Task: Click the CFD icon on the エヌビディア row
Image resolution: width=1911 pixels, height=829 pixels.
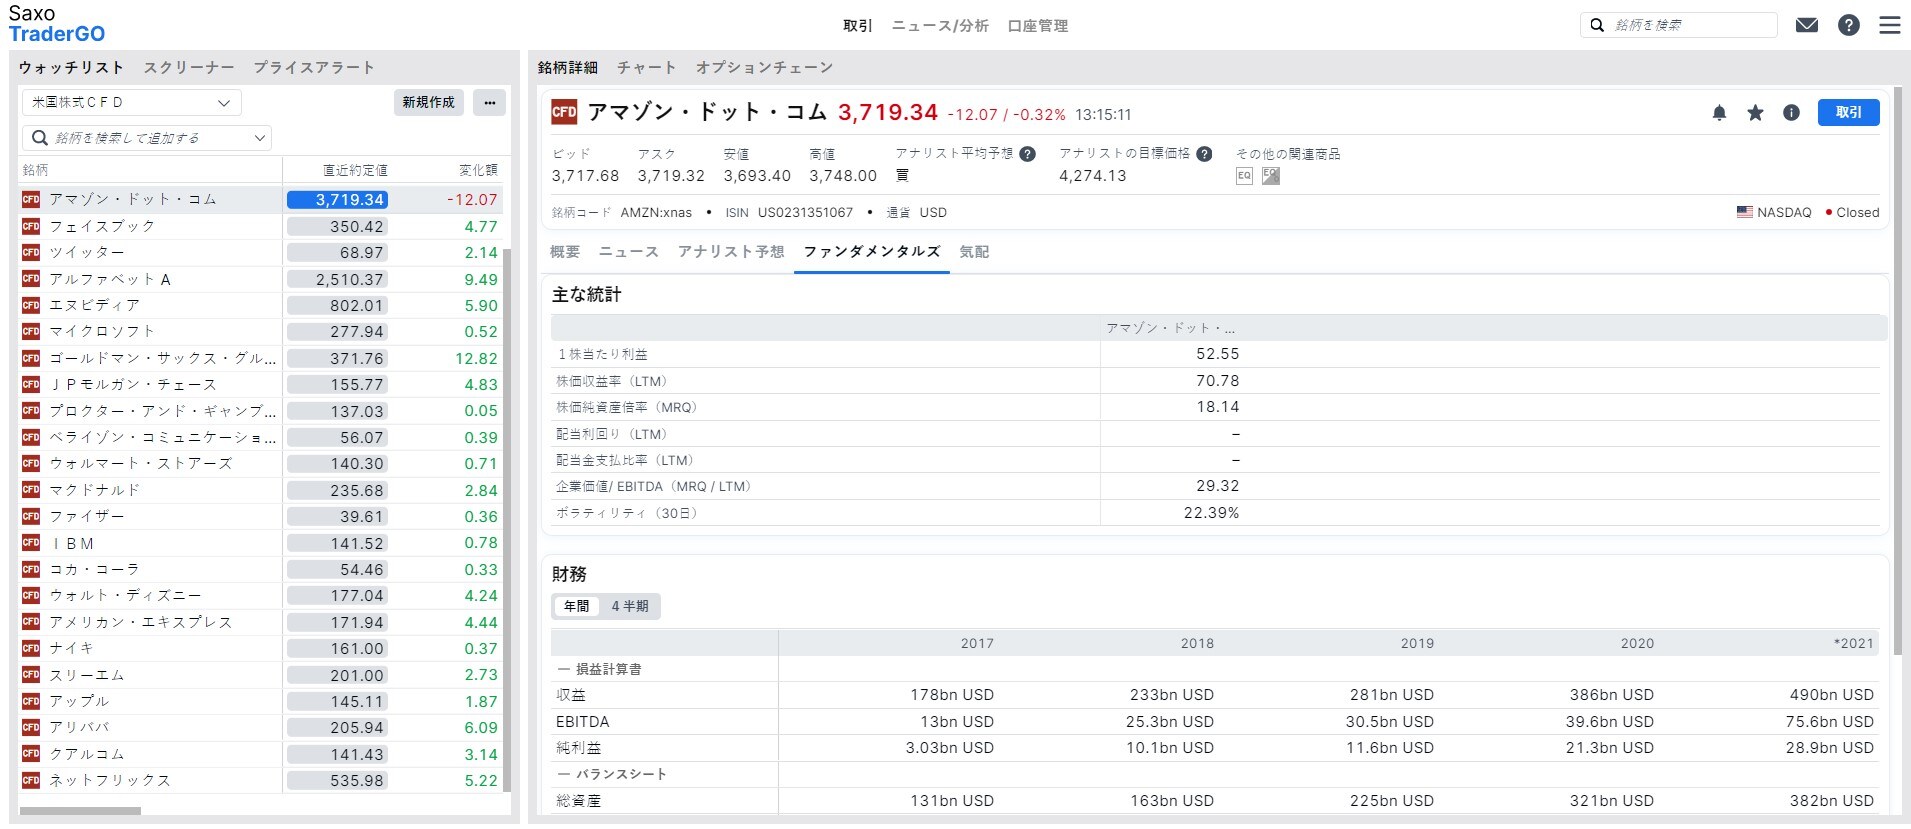Action: 31,305
